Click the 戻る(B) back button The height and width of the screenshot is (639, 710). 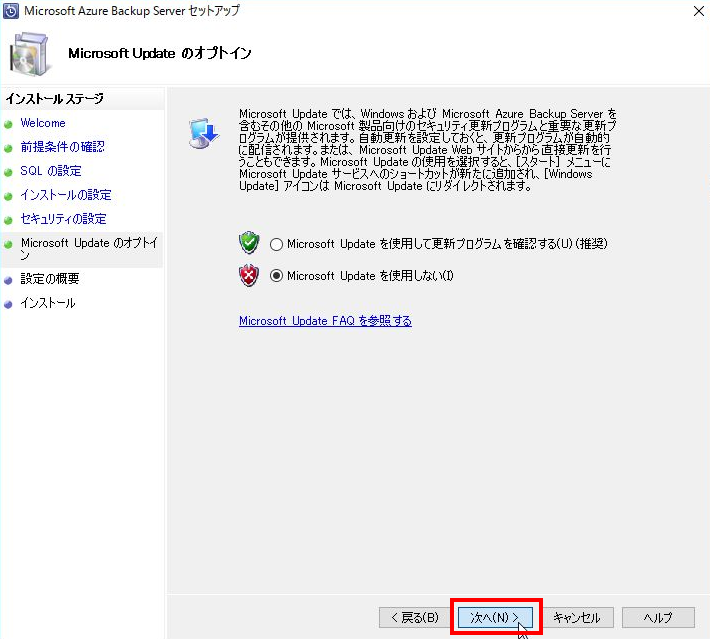tap(415, 618)
